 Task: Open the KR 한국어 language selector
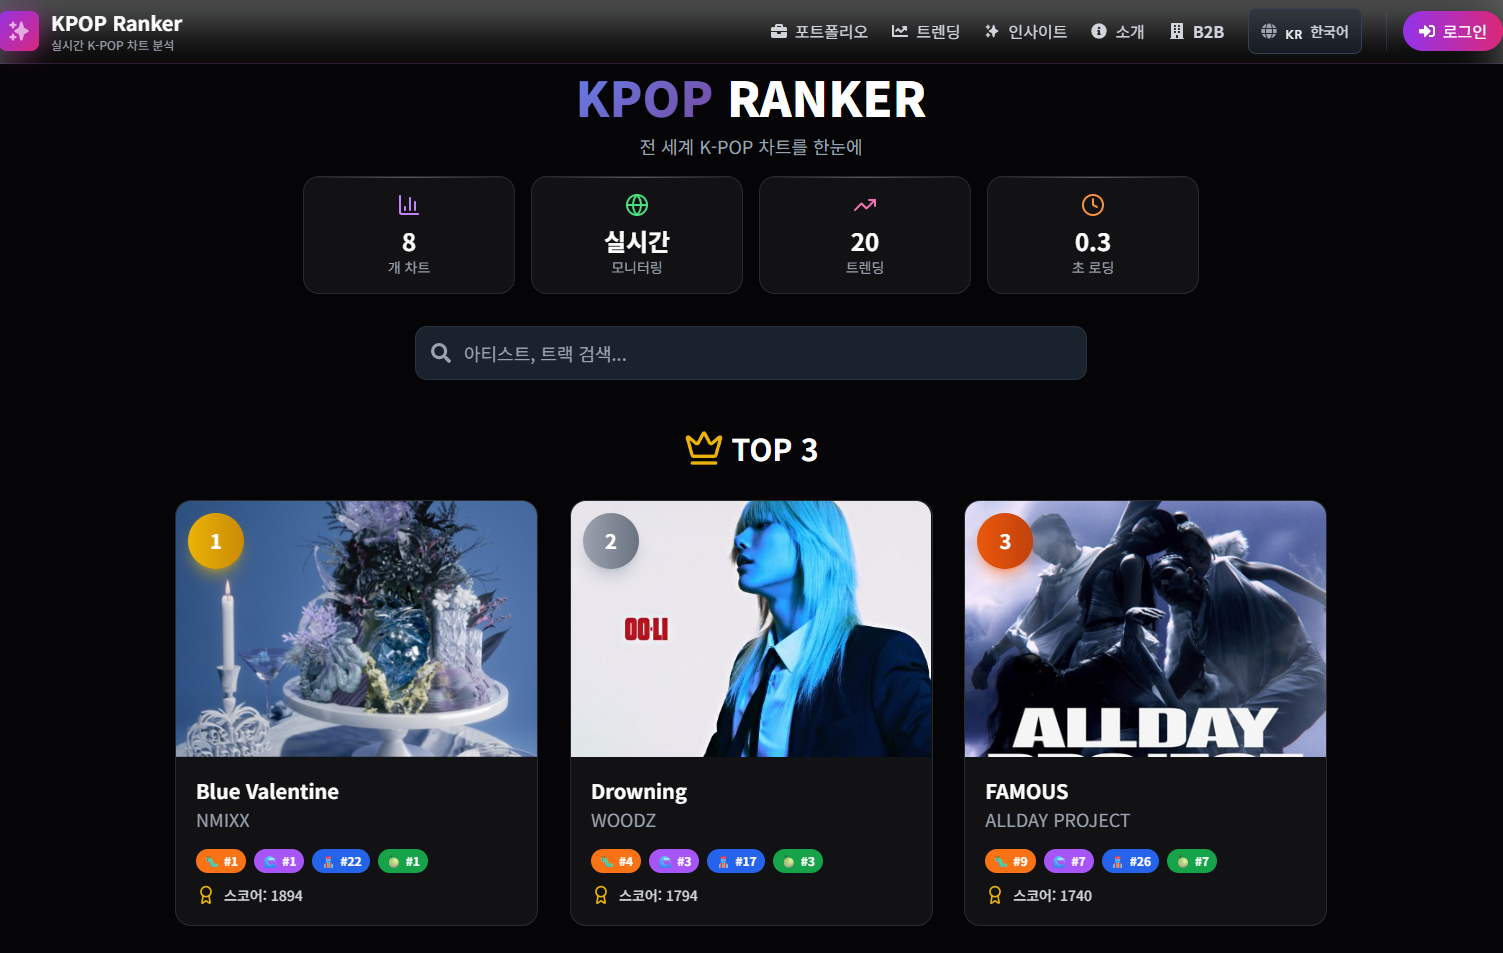tap(1305, 32)
